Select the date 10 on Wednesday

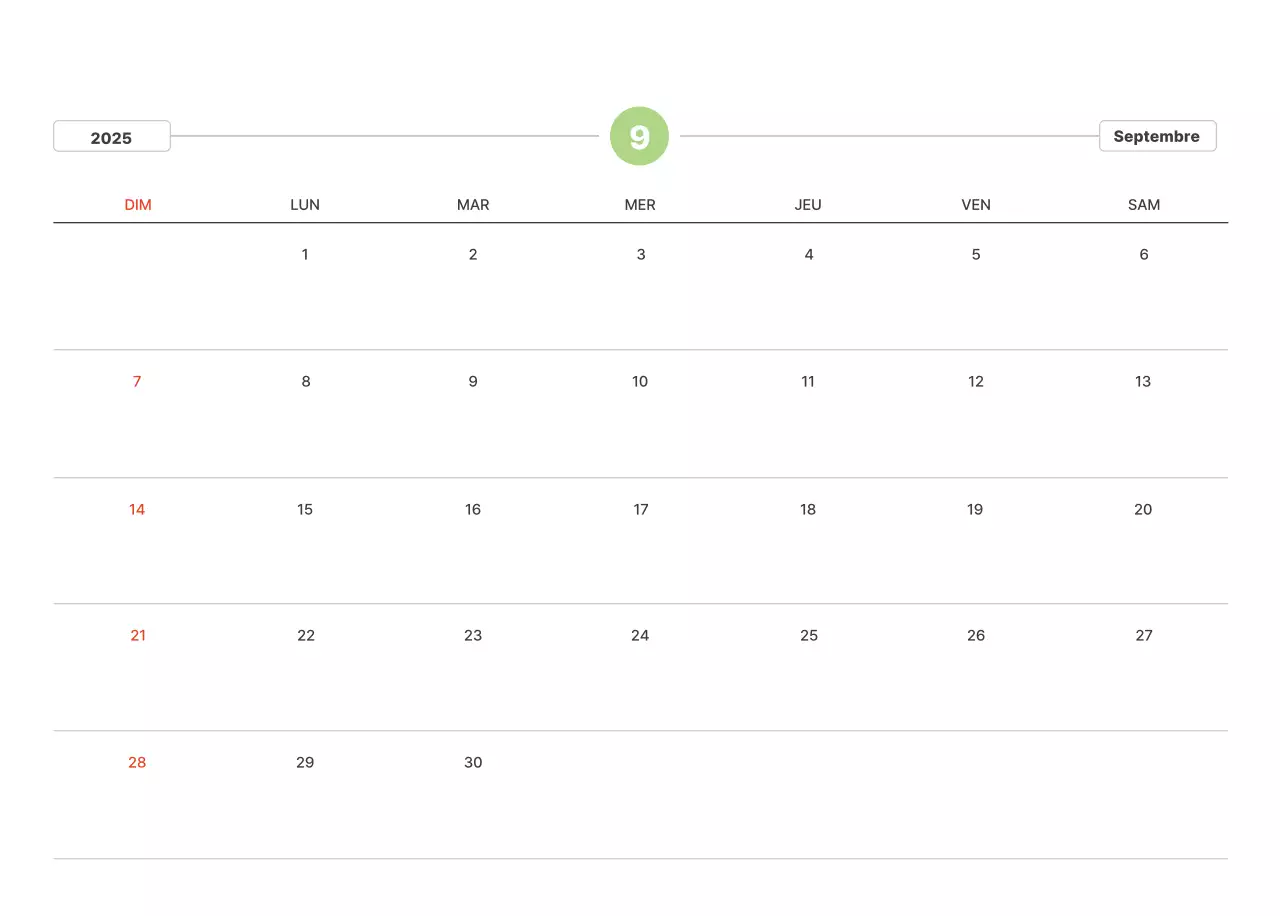[640, 381]
